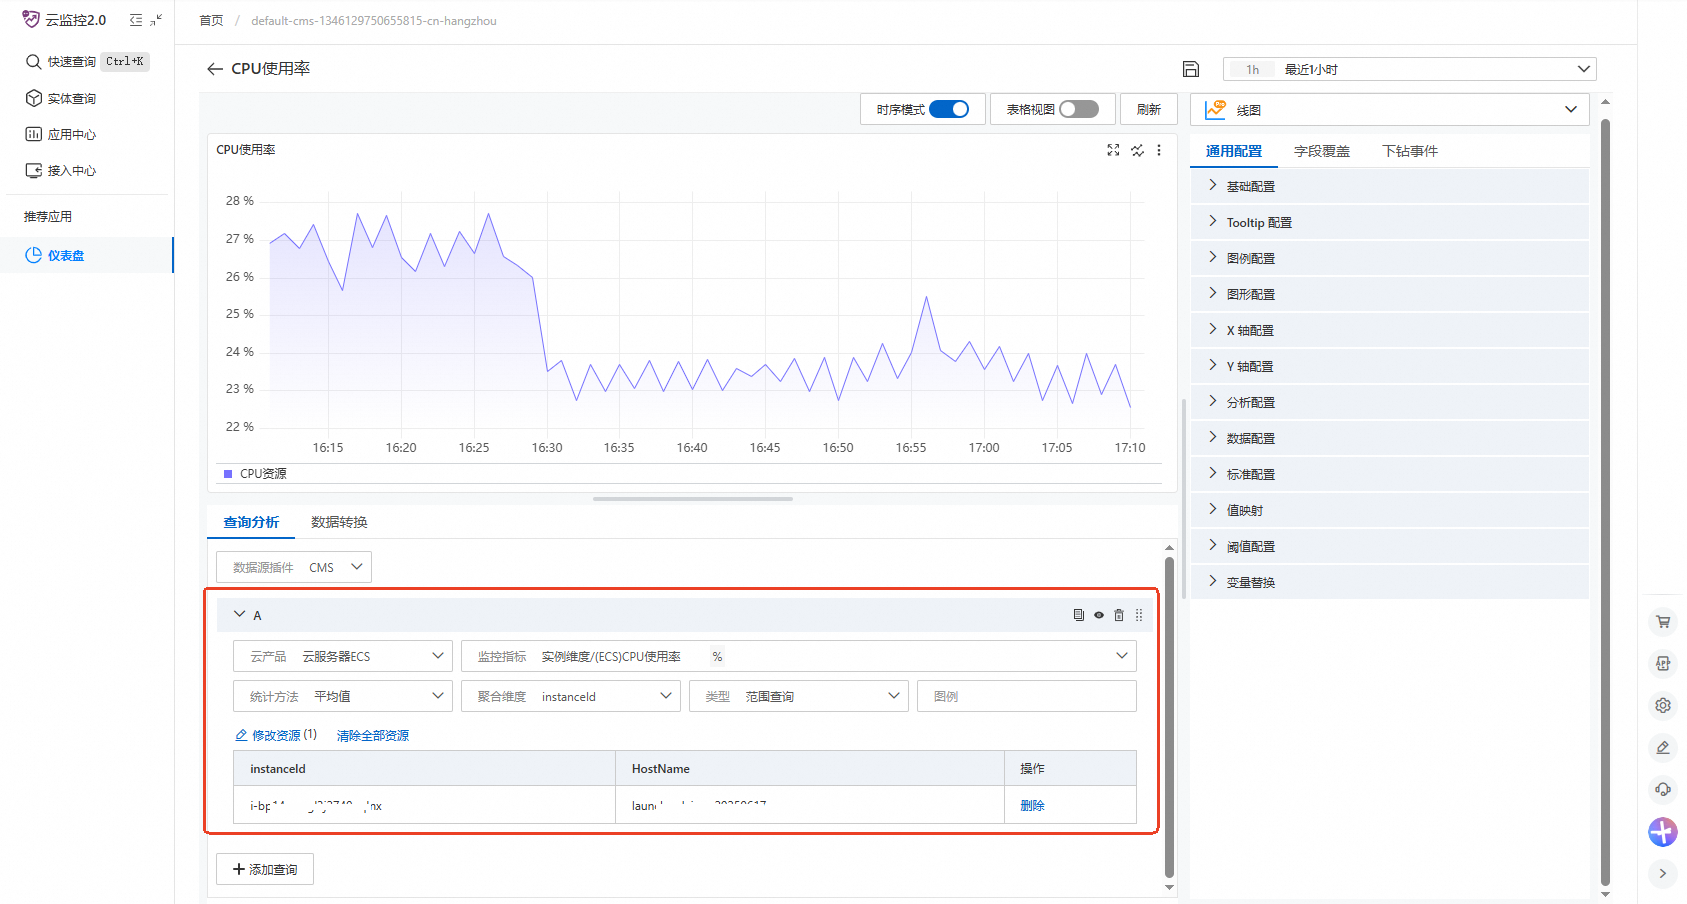1687x904 pixels.
Task: Collapse the sidebar menu icon
Action: pyautogui.click(x=136, y=20)
